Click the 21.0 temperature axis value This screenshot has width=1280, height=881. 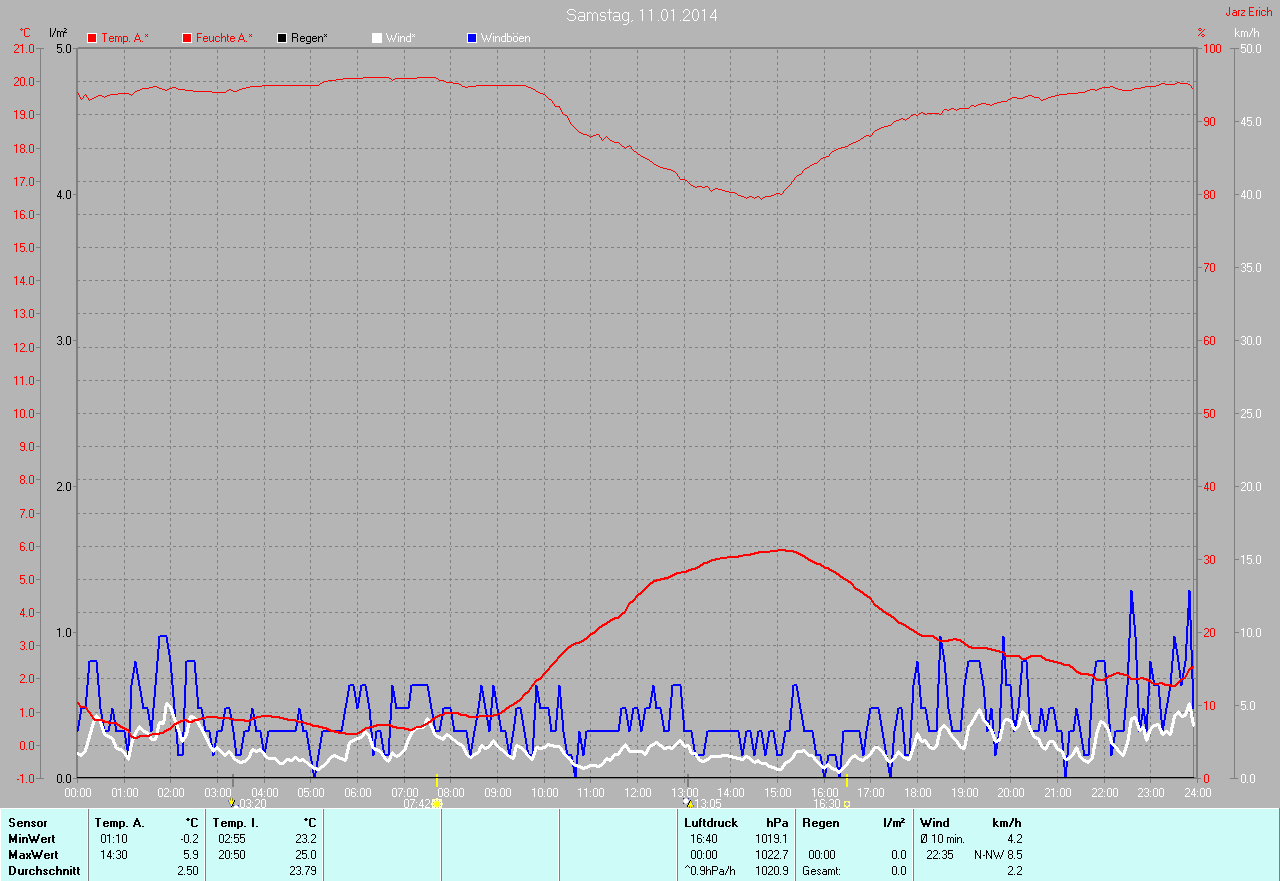[x=23, y=48]
